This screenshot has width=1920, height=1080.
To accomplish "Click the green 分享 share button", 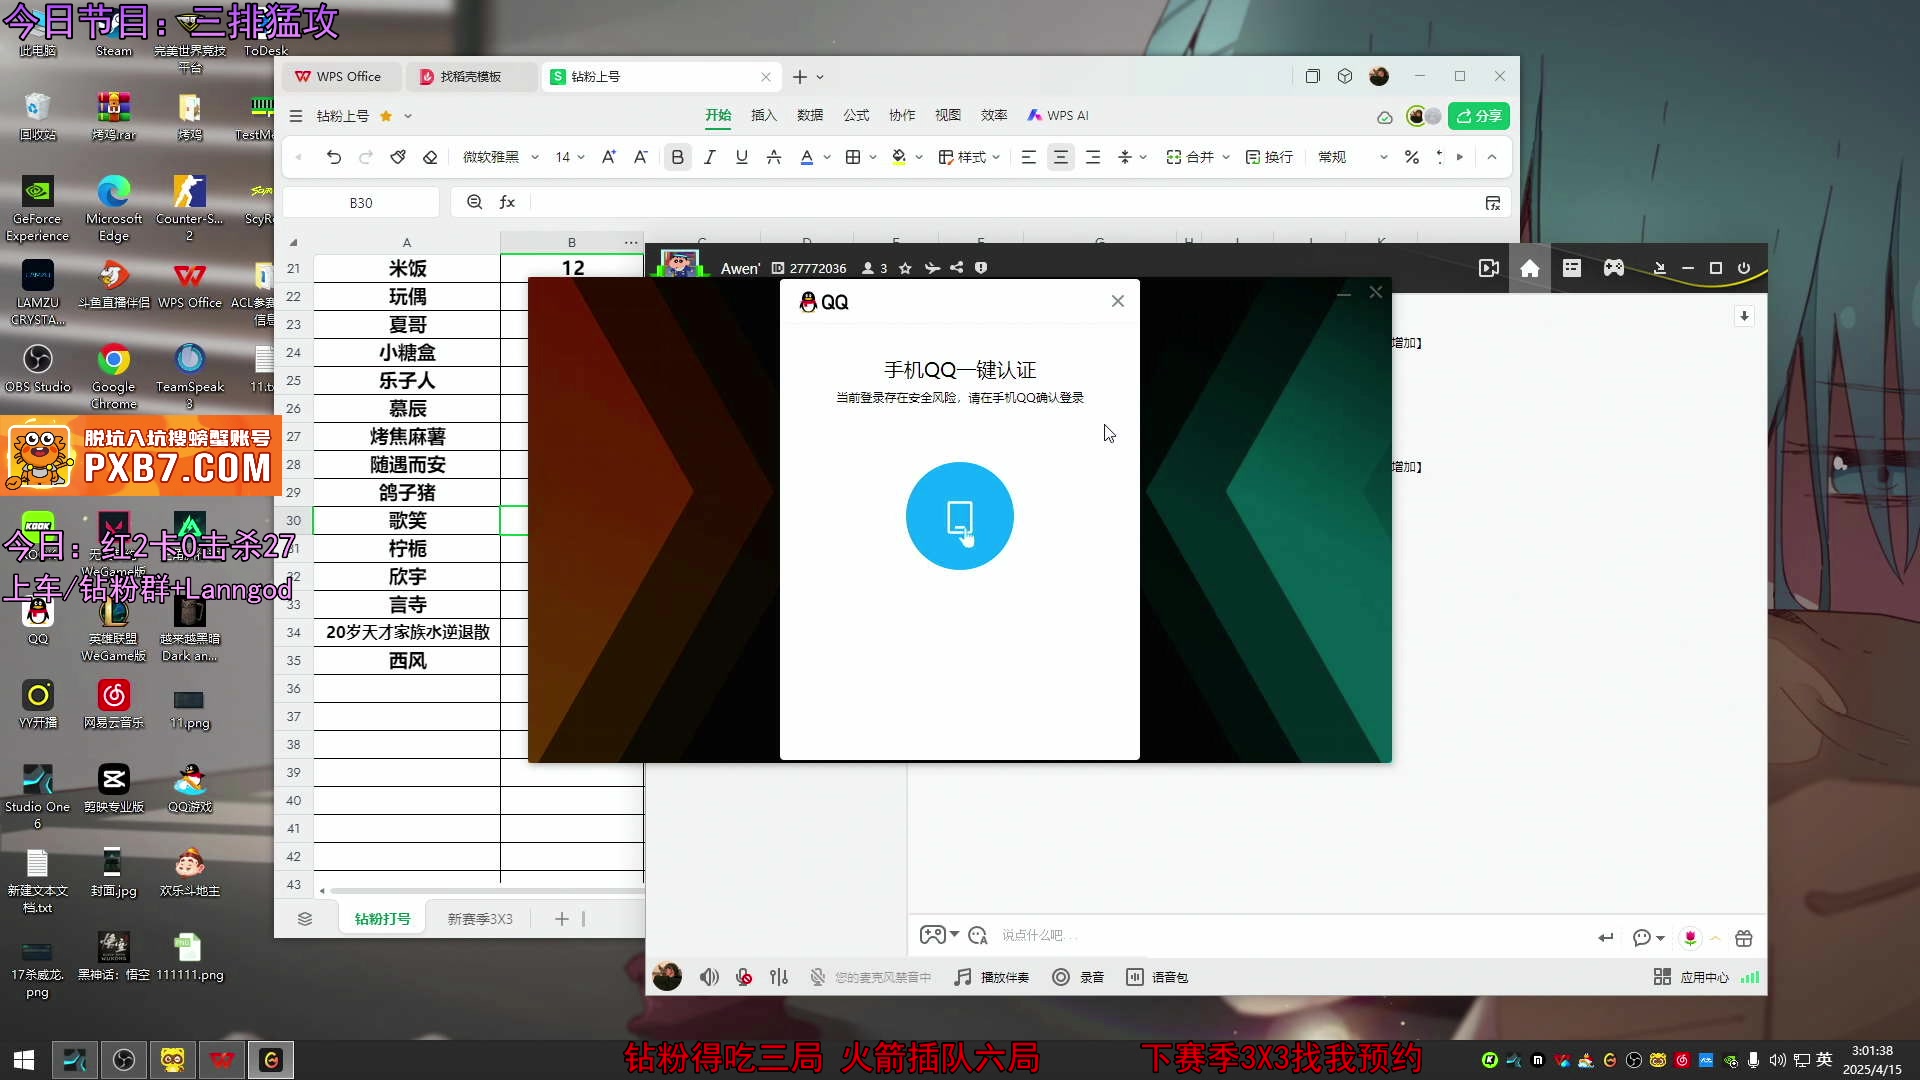I will pyautogui.click(x=1479, y=116).
